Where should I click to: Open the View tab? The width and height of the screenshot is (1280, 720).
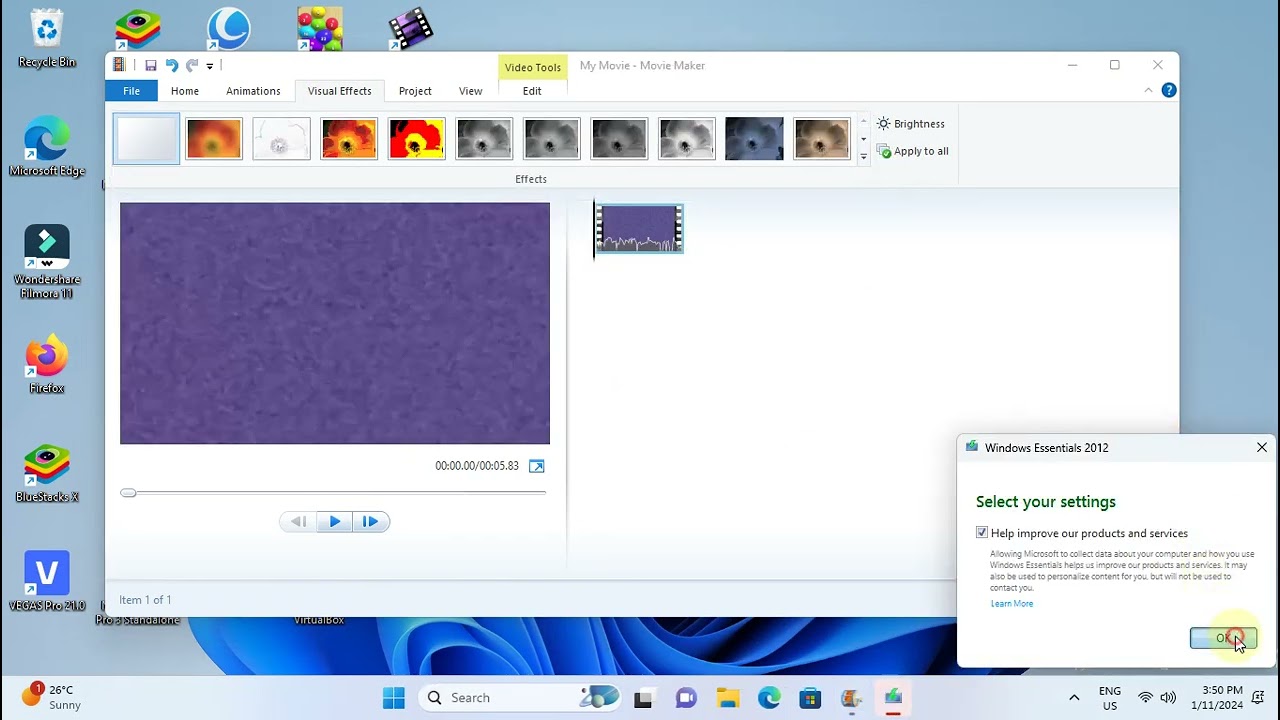pyautogui.click(x=470, y=91)
